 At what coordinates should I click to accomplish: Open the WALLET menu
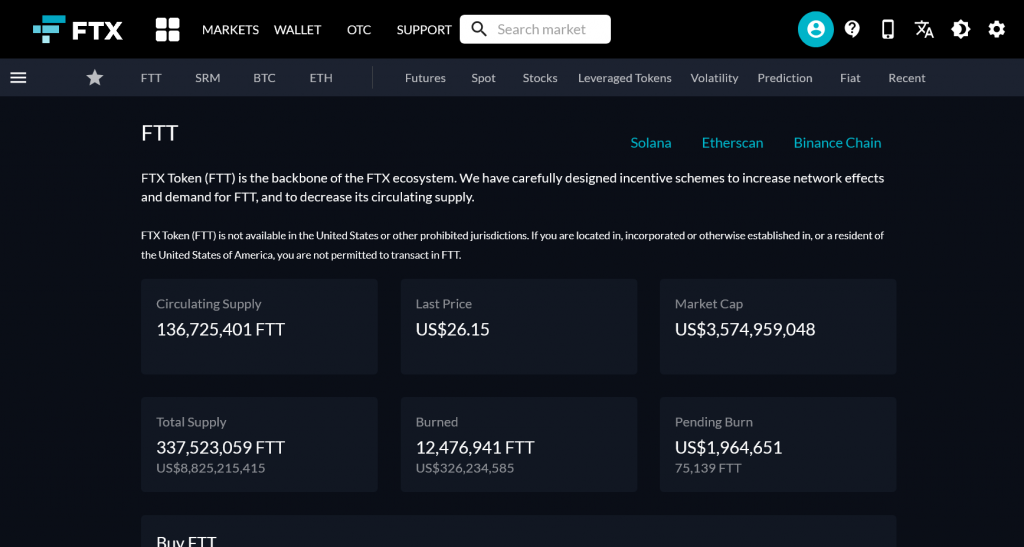(x=298, y=29)
